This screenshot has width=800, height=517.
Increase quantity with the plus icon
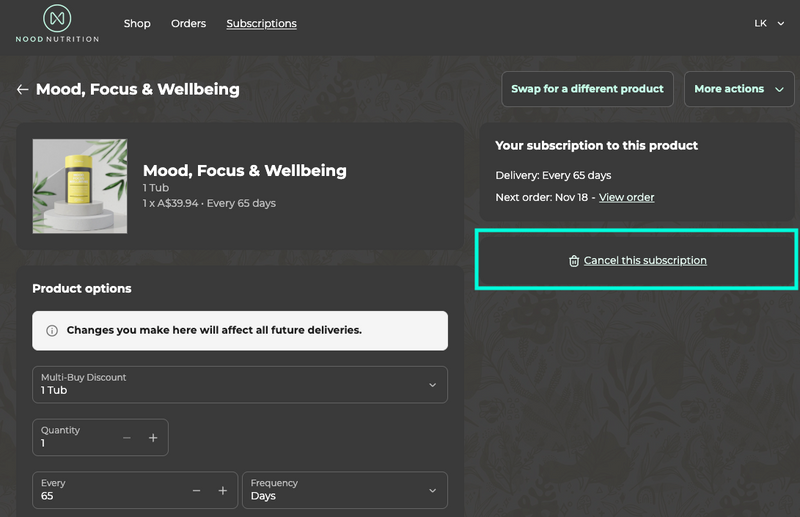[x=153, y=438]
